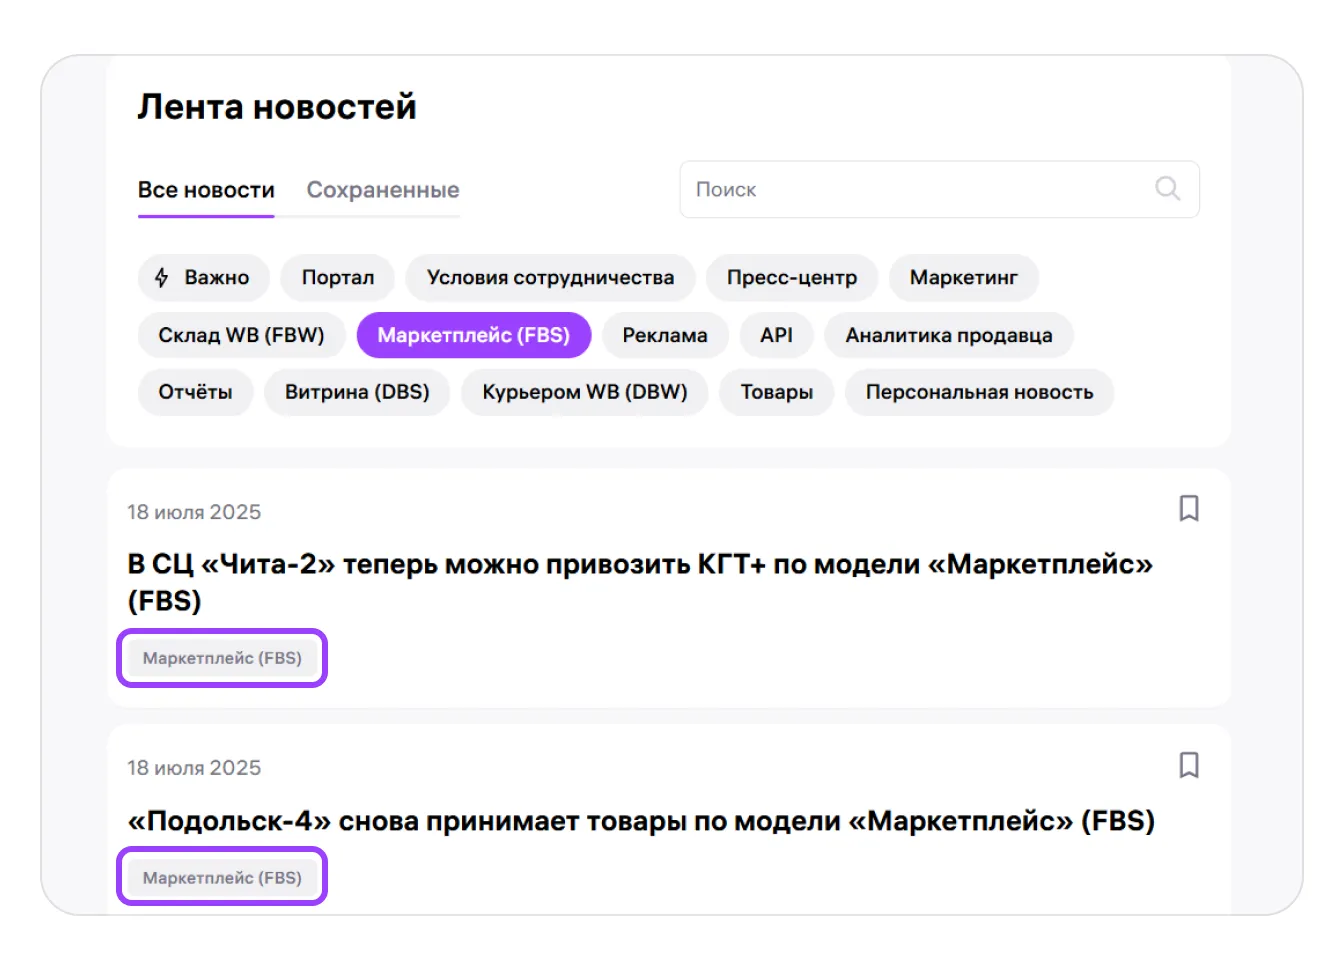Filter news by Портал
The height and width of the screenshot is (970, 1344).
pyautogui.click(x=338, y=277)
